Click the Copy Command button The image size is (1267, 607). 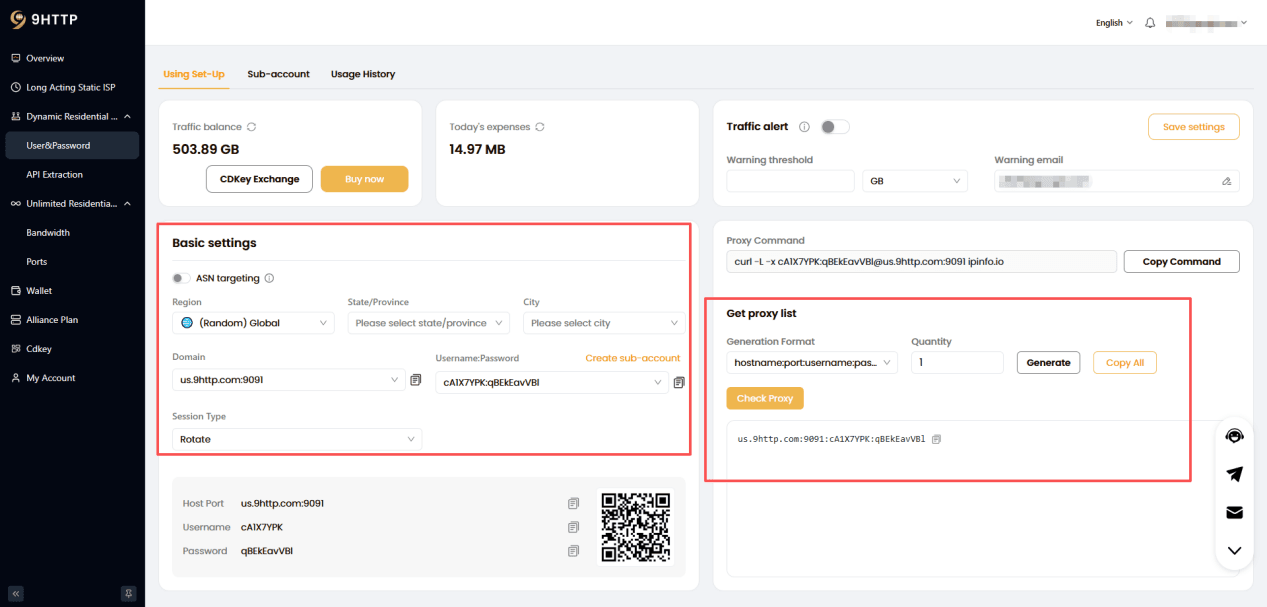(x=1181, y=261)
